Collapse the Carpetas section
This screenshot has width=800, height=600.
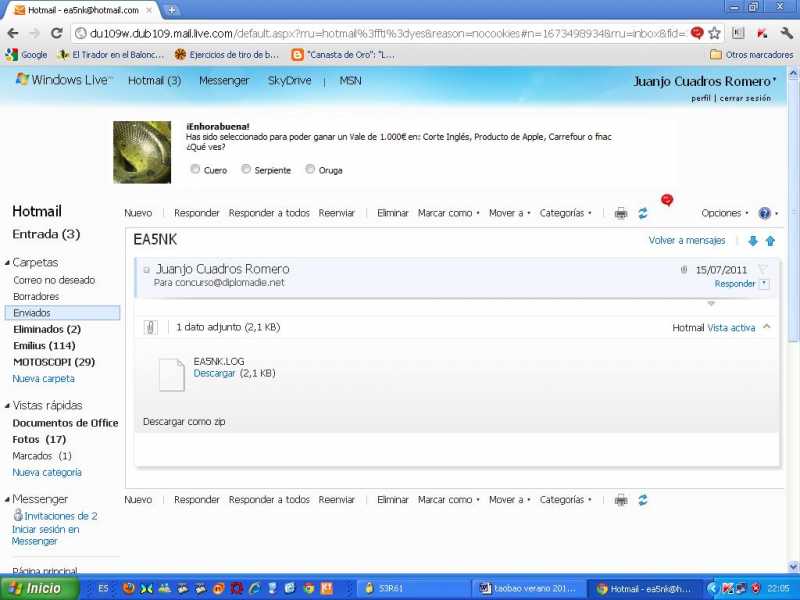coord(7,263)
